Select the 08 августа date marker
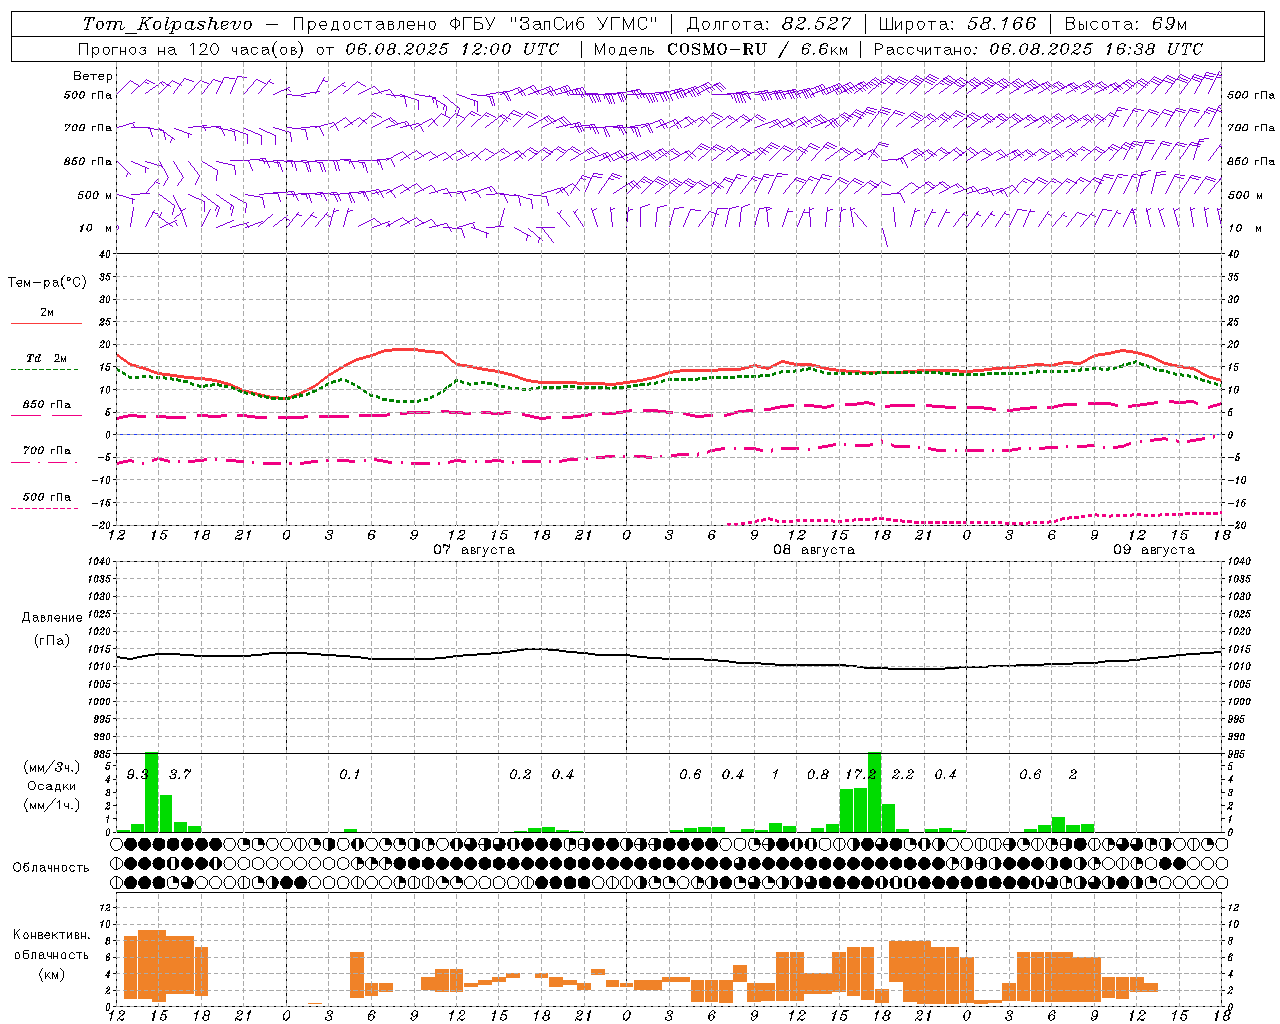 tap(814, 550)
